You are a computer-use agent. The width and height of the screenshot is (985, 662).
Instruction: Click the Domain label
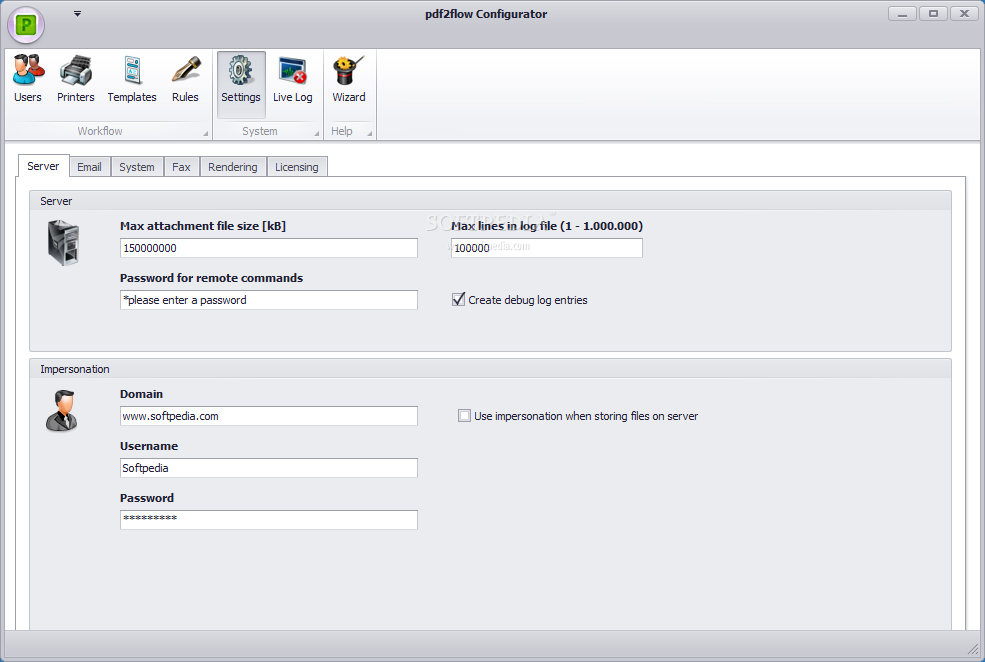pyautogui.click(x=141, y=394)
